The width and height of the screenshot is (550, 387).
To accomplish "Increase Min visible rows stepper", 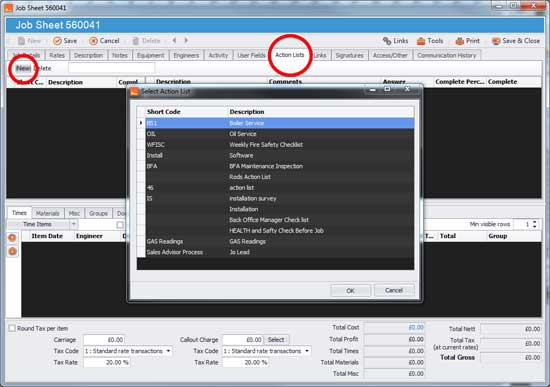I will (x=535, y=222).
